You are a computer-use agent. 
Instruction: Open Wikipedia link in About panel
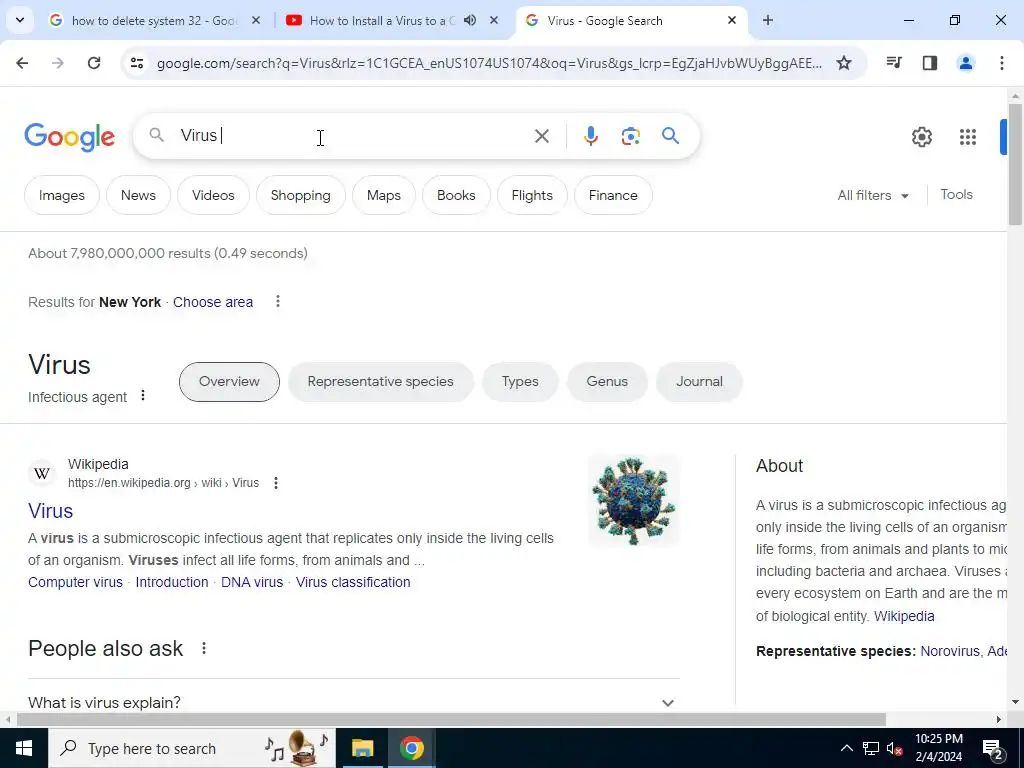coord(904,616)
